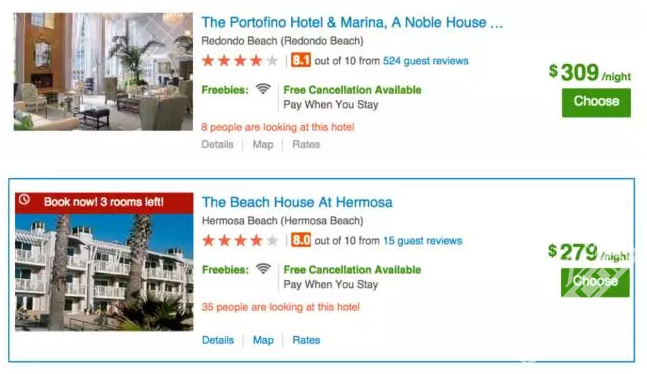Open the Map tab for Beach House

[x=263, y=340]
